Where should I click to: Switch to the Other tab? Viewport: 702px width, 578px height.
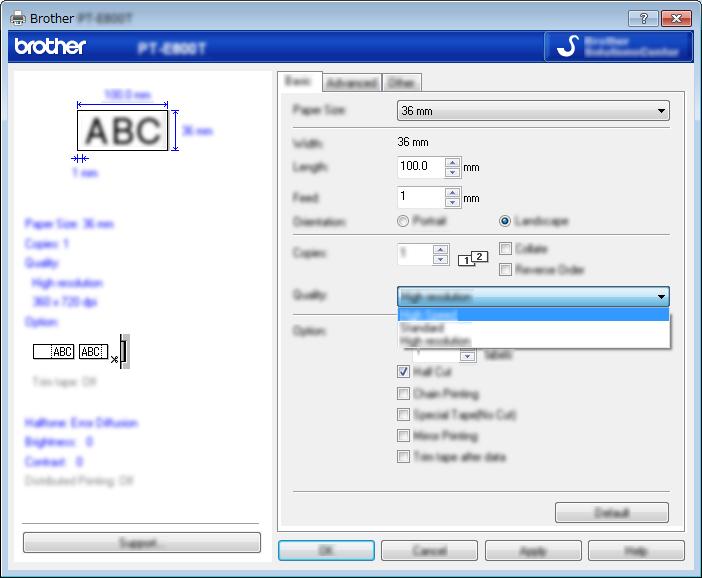(x=401, y=83)
